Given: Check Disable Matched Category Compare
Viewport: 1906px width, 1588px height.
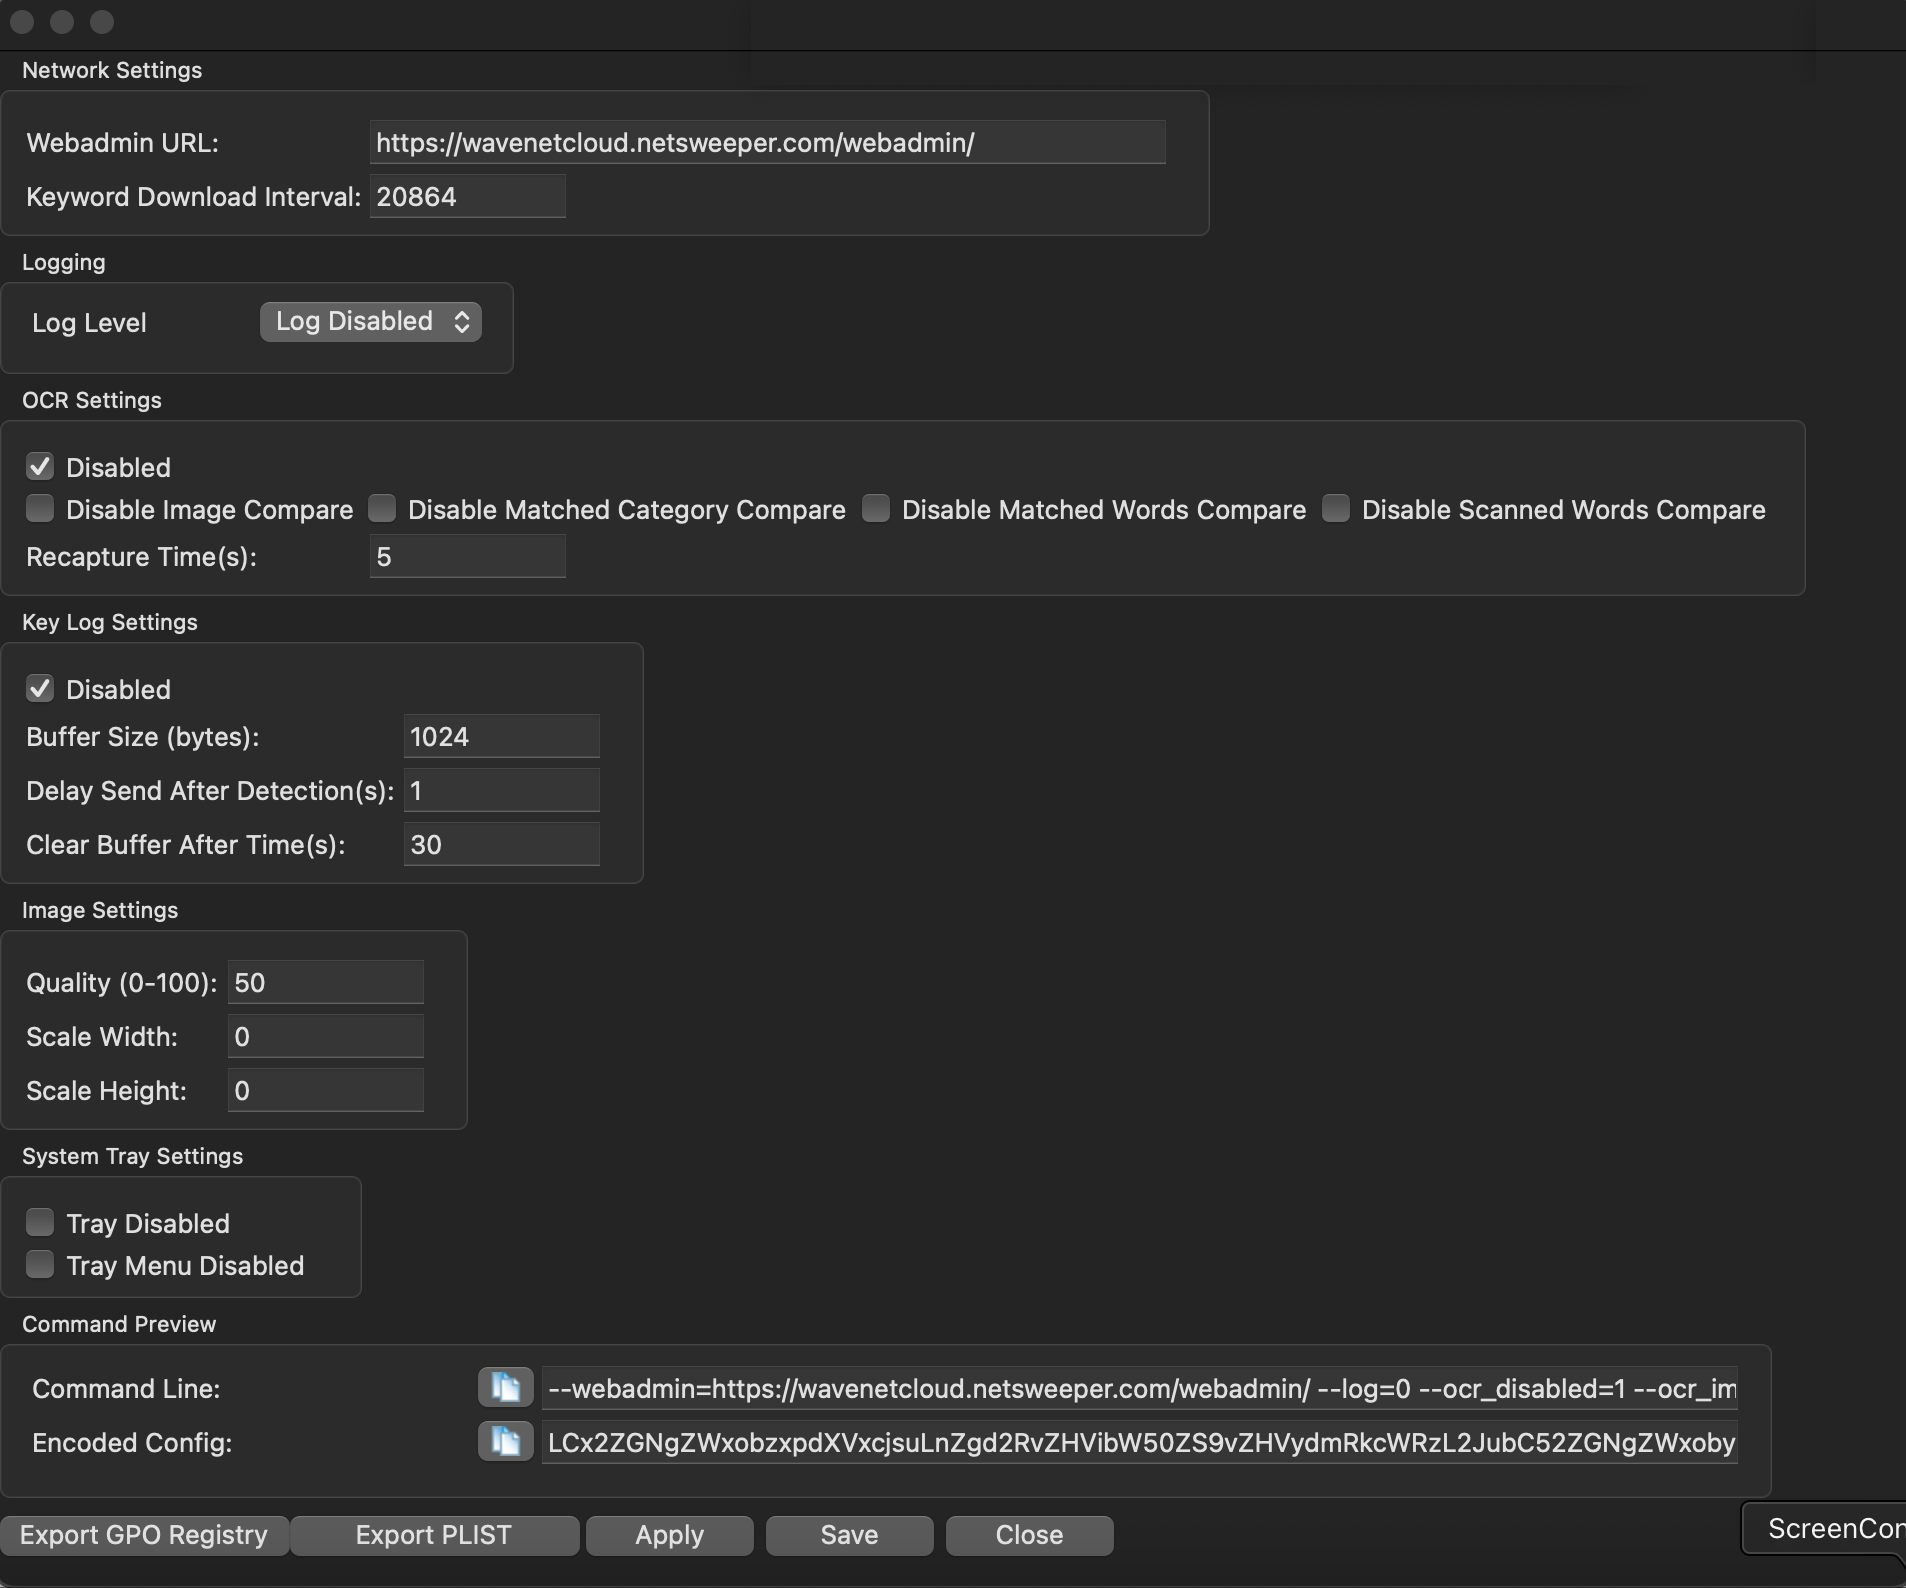Looking at the screenshot, I should 382,509.
